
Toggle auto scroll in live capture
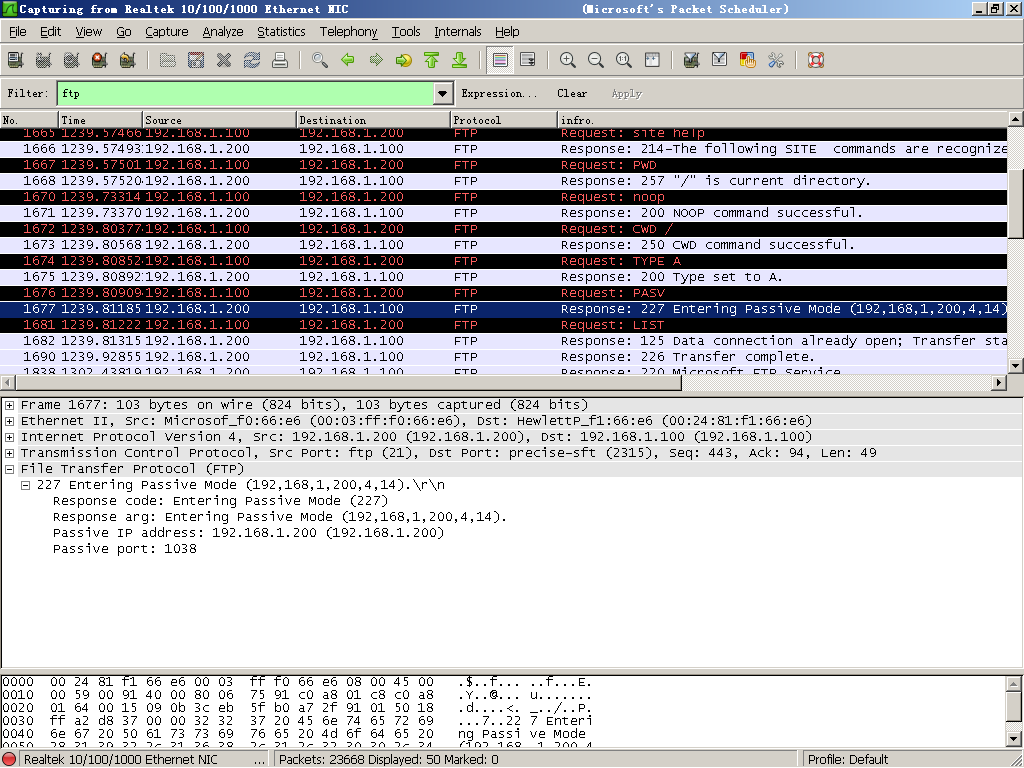pyautogui.click(x=528, y=60)
